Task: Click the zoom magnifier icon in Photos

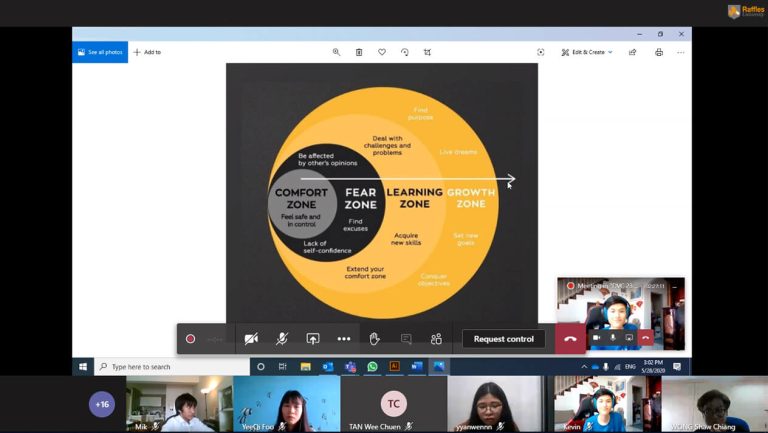Action: coord(336,52)
